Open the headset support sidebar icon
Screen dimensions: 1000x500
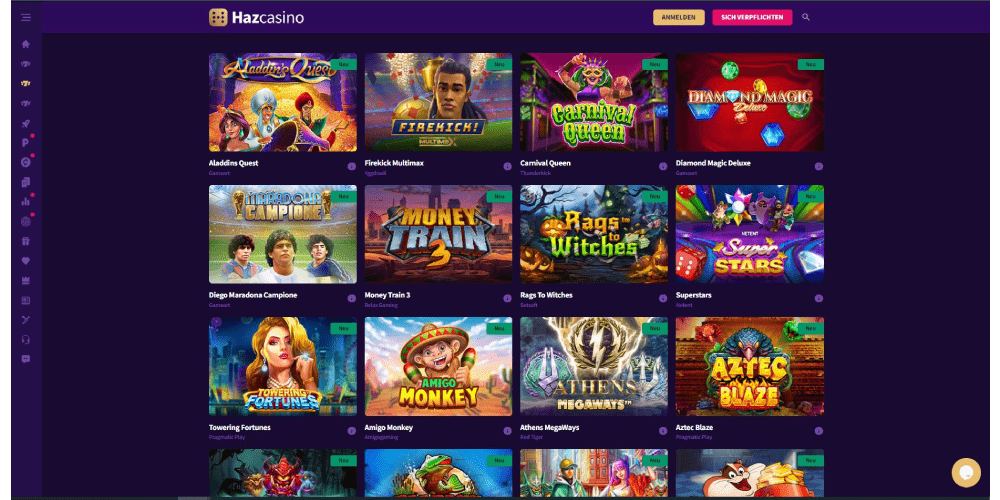point(26,339)
